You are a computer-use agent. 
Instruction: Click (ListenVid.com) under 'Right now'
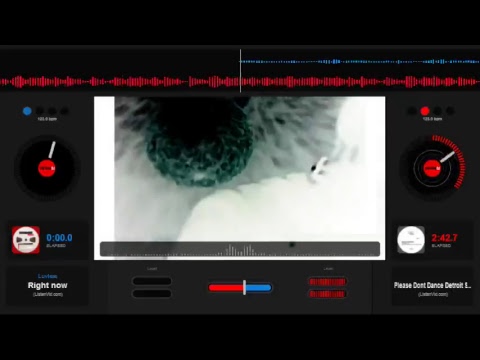click(48, 294)
